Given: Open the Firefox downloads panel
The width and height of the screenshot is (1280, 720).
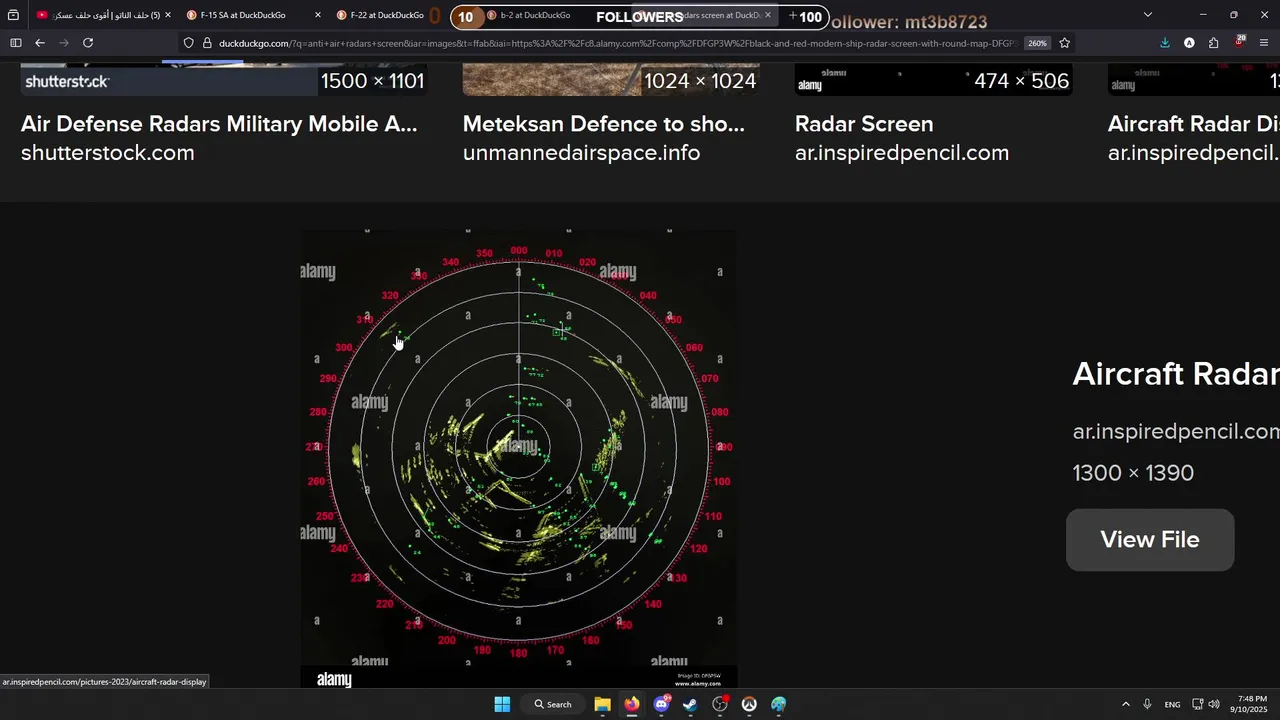Looking at the screenshot, I should [x=1164, y=43].
